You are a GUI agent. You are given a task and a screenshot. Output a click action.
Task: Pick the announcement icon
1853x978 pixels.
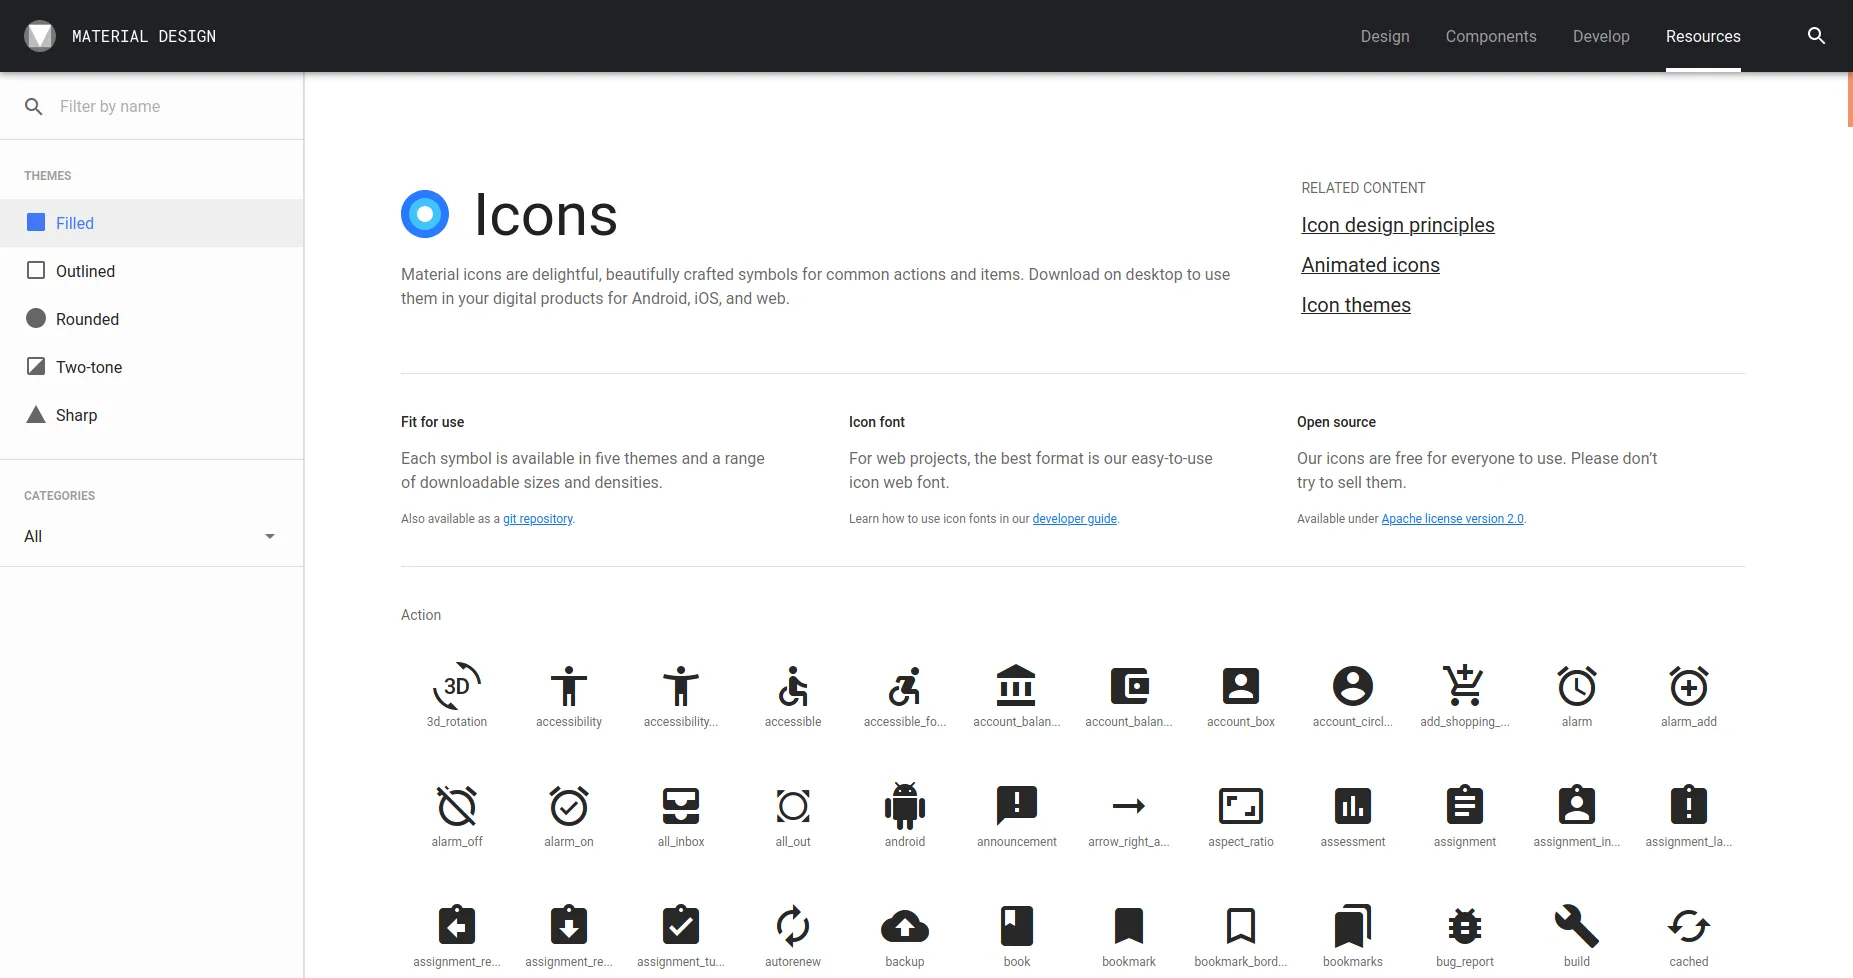pyautogui.click(x=1017, y=807)
